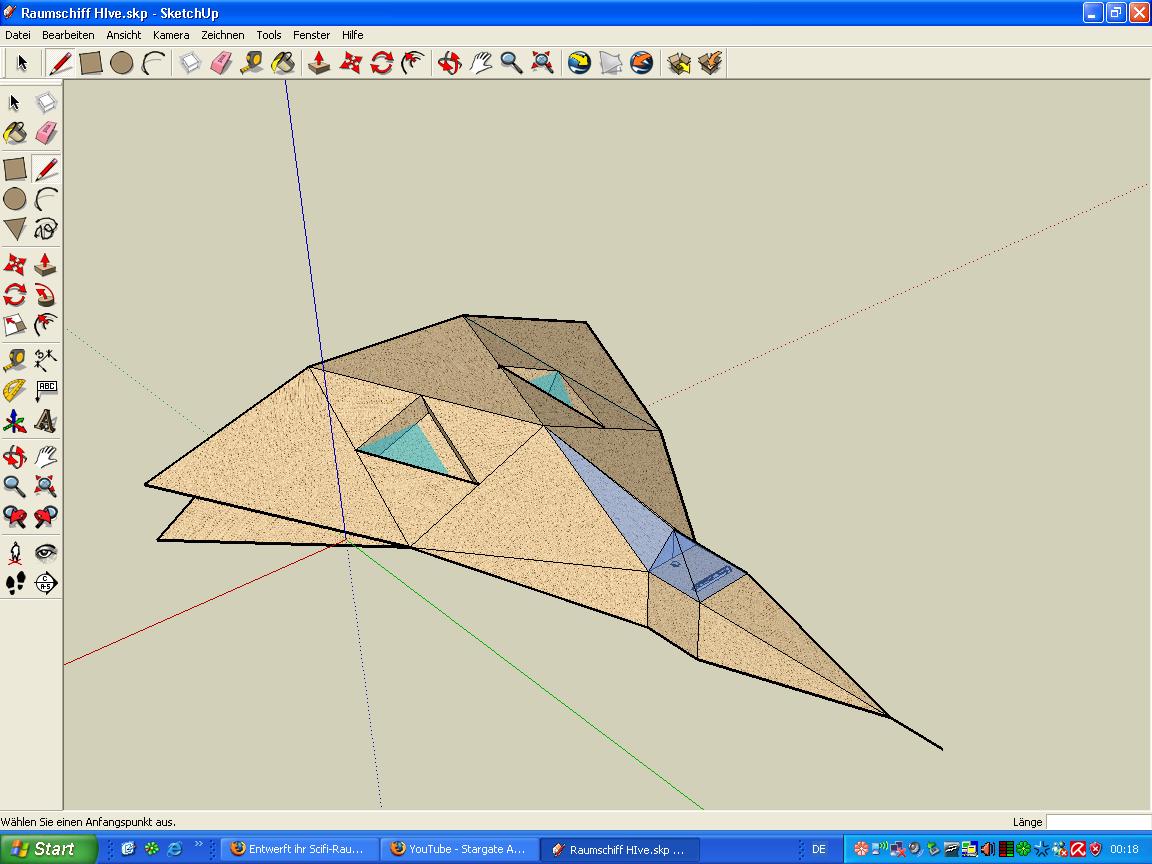
Task: Select the Section Plane tool
Action: coord(46,583)
